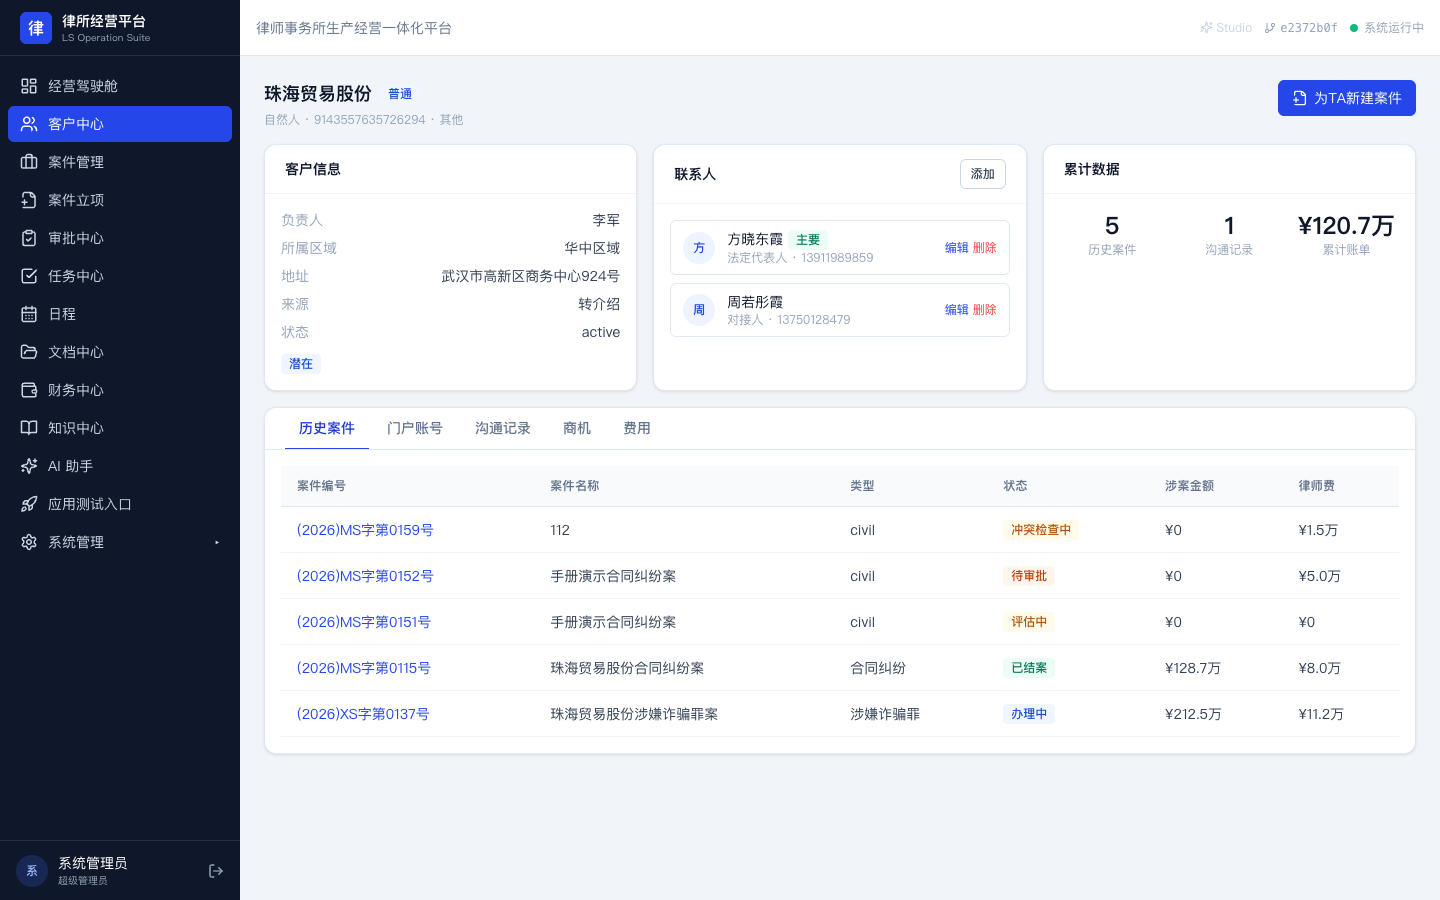Click the 案件立项 file icon
The image size is (1440, 900).
pyautogui.click(x=29, y=200)
